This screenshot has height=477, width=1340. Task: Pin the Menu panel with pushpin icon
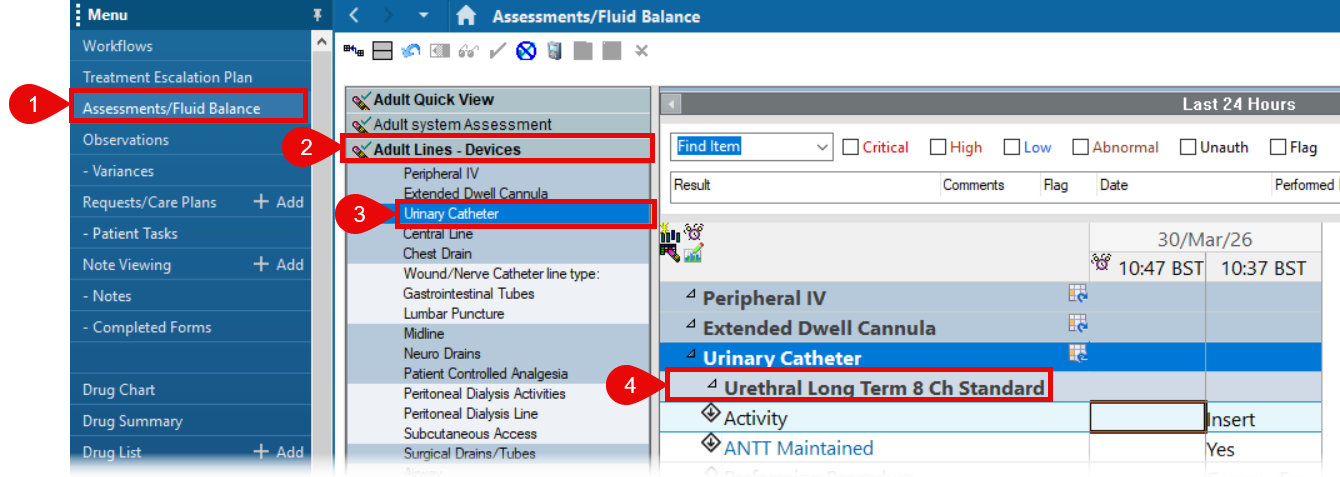point(318,15)
